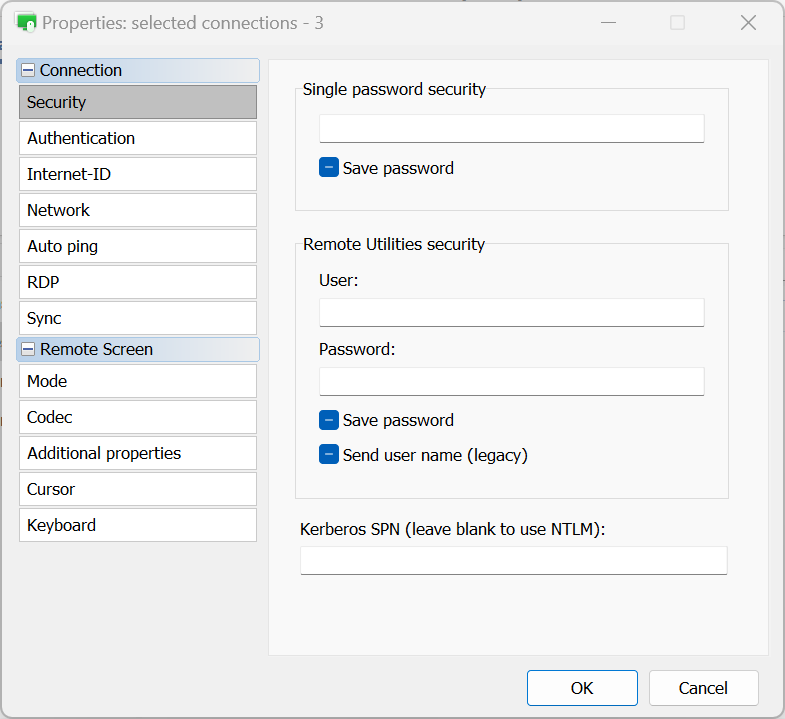Open the Authentication settings page
Image resolution: width=785 pixels, height=719 pixels.
click(x=138, y=138)
